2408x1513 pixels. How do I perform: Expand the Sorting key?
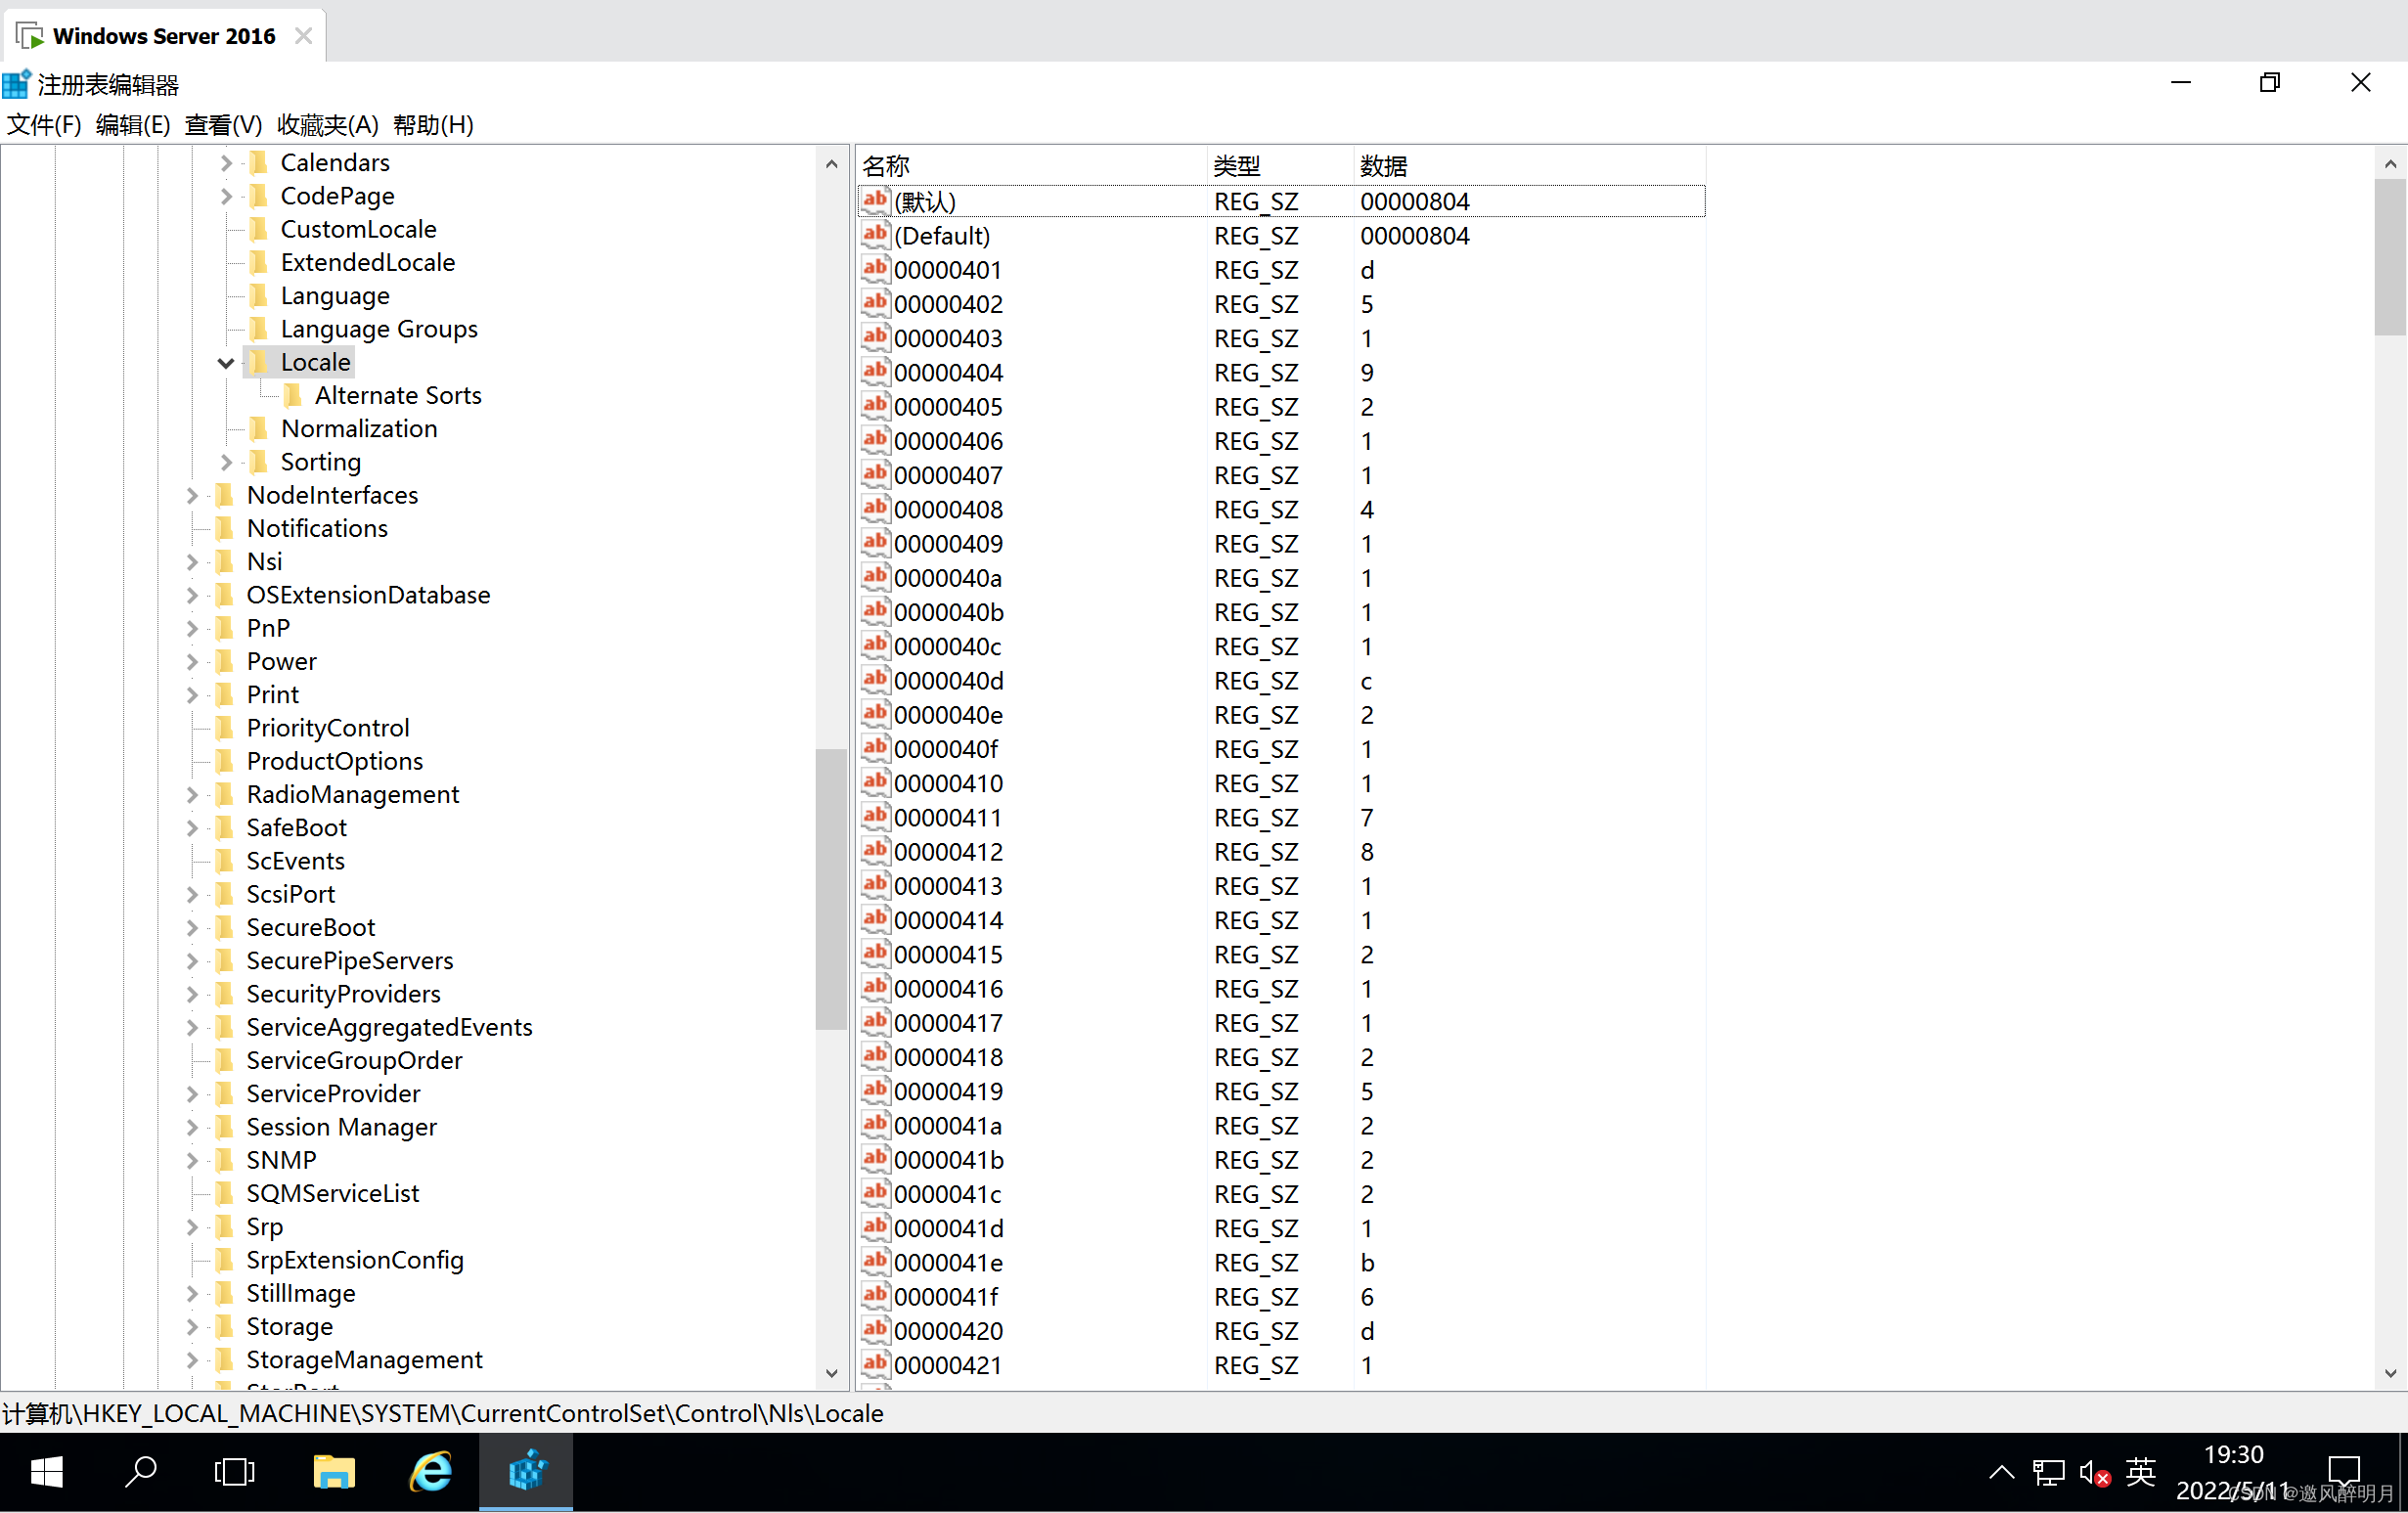226,462
